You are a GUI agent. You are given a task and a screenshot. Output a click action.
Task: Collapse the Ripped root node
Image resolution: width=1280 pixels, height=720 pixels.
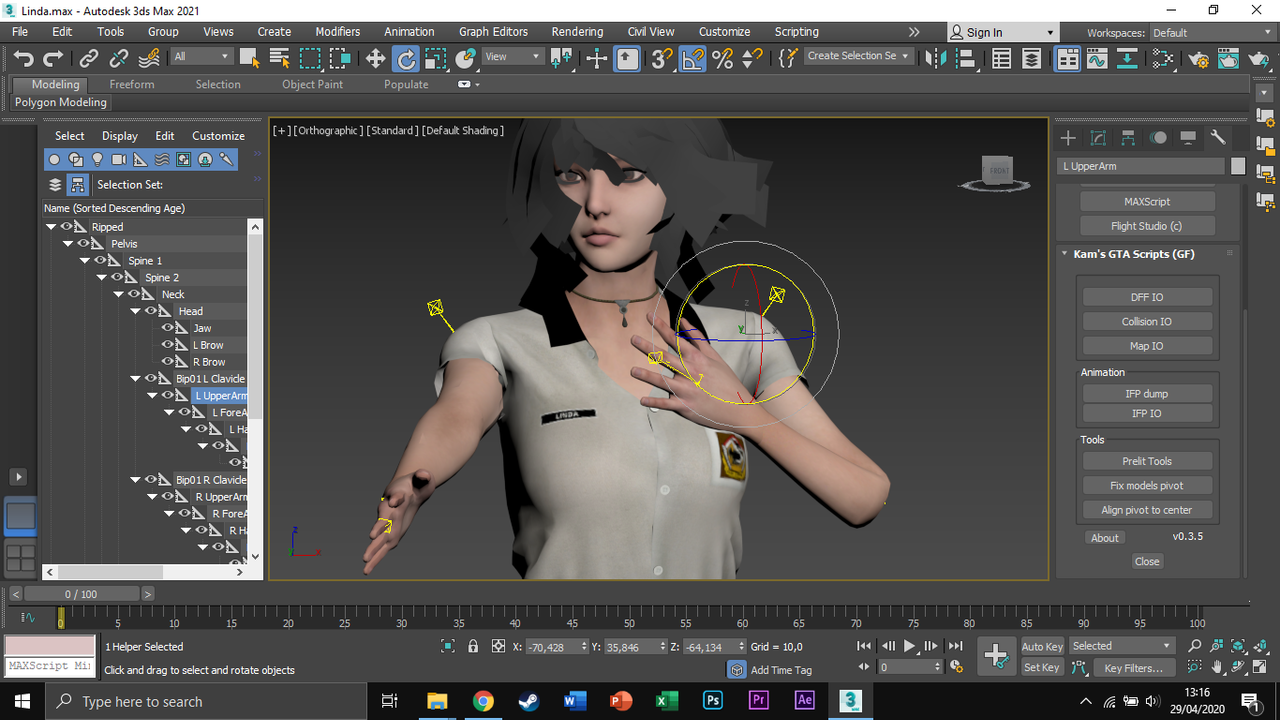pyautogui.click(x=50, y=227)
